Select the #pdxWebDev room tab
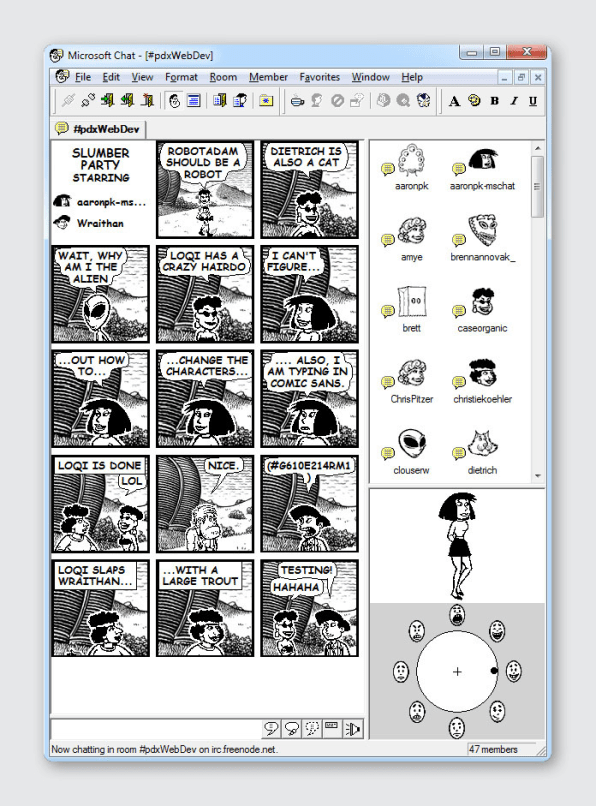 point(98,129)
